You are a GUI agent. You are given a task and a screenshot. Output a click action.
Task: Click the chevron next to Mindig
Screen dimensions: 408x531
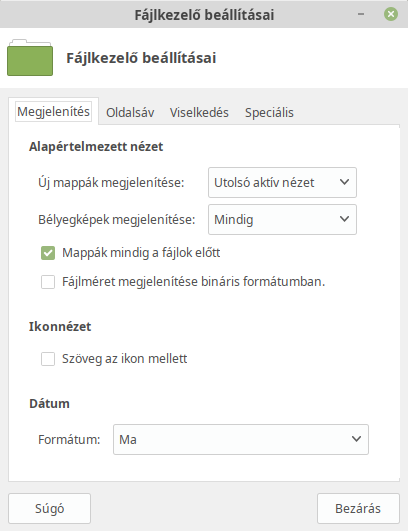tap(344, 219)
